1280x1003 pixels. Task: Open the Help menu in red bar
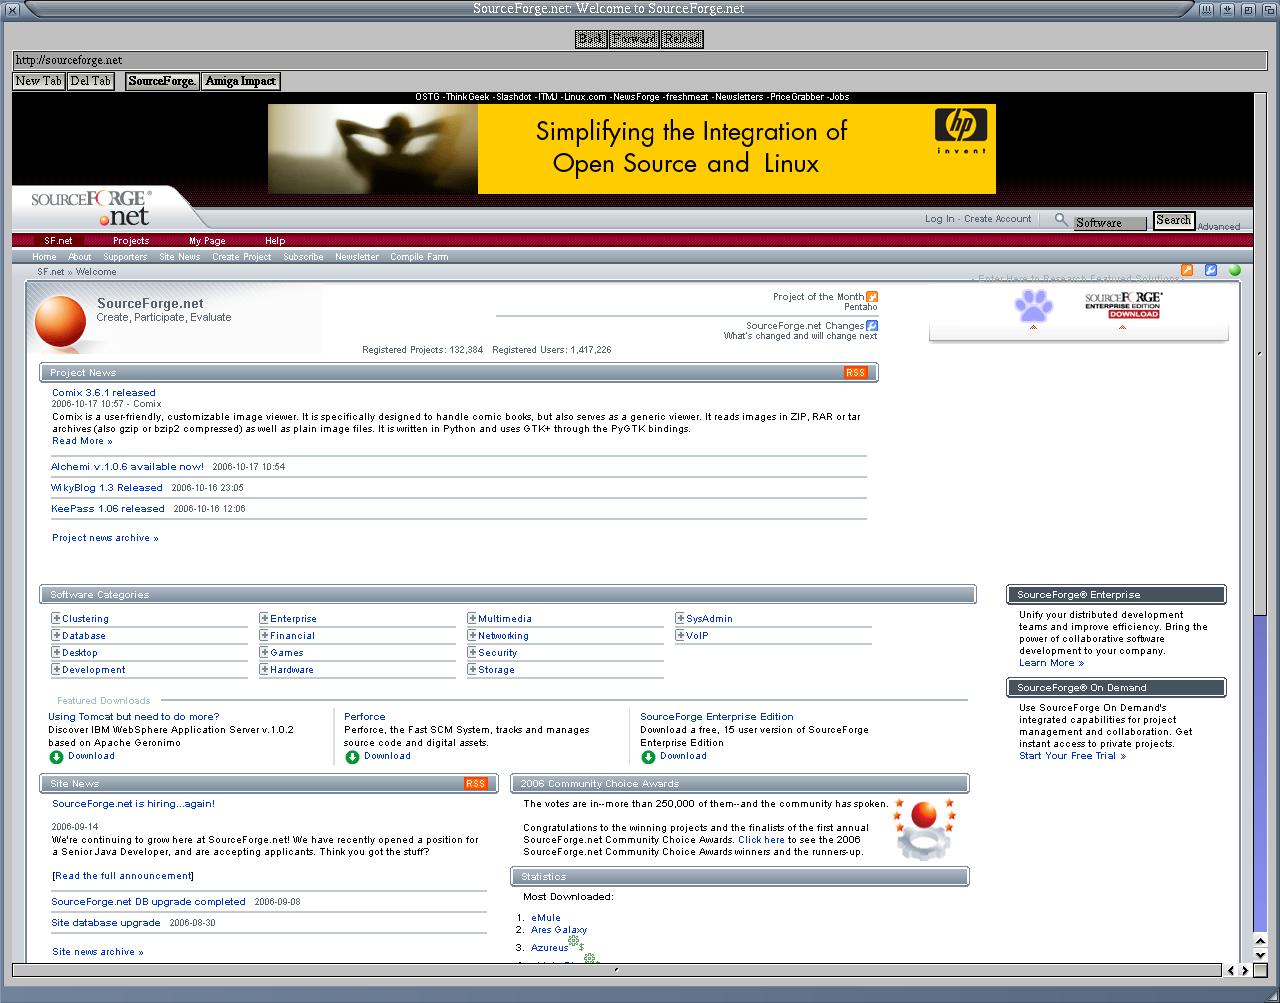pos(275,241)
